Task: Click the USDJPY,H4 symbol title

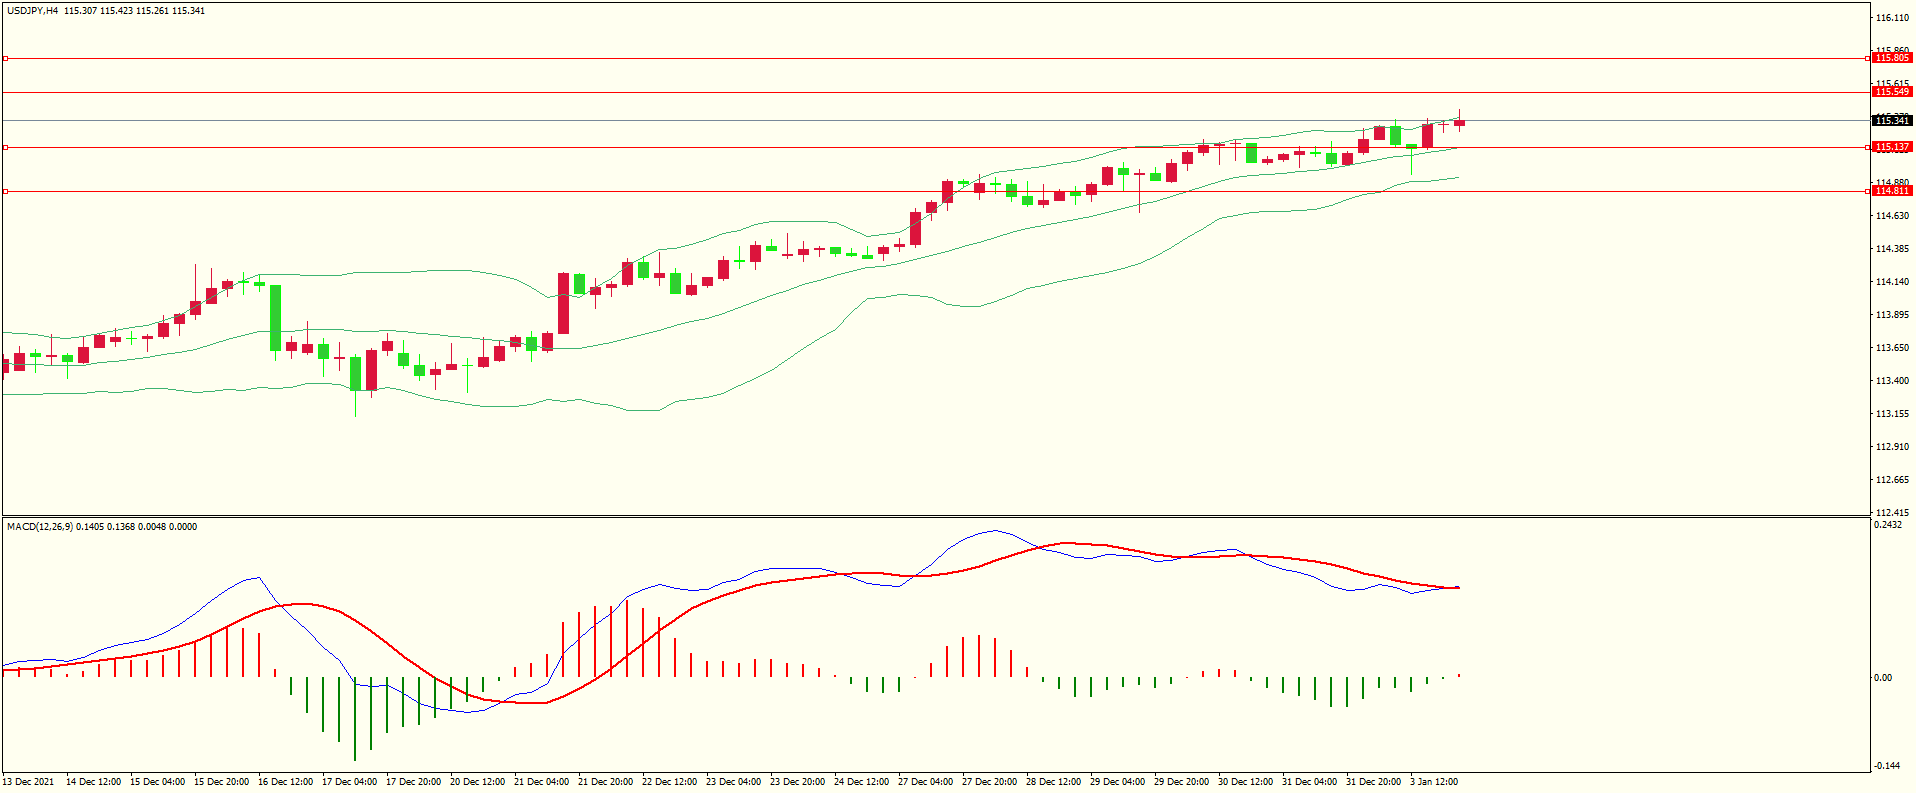Action: coord(32,11)
